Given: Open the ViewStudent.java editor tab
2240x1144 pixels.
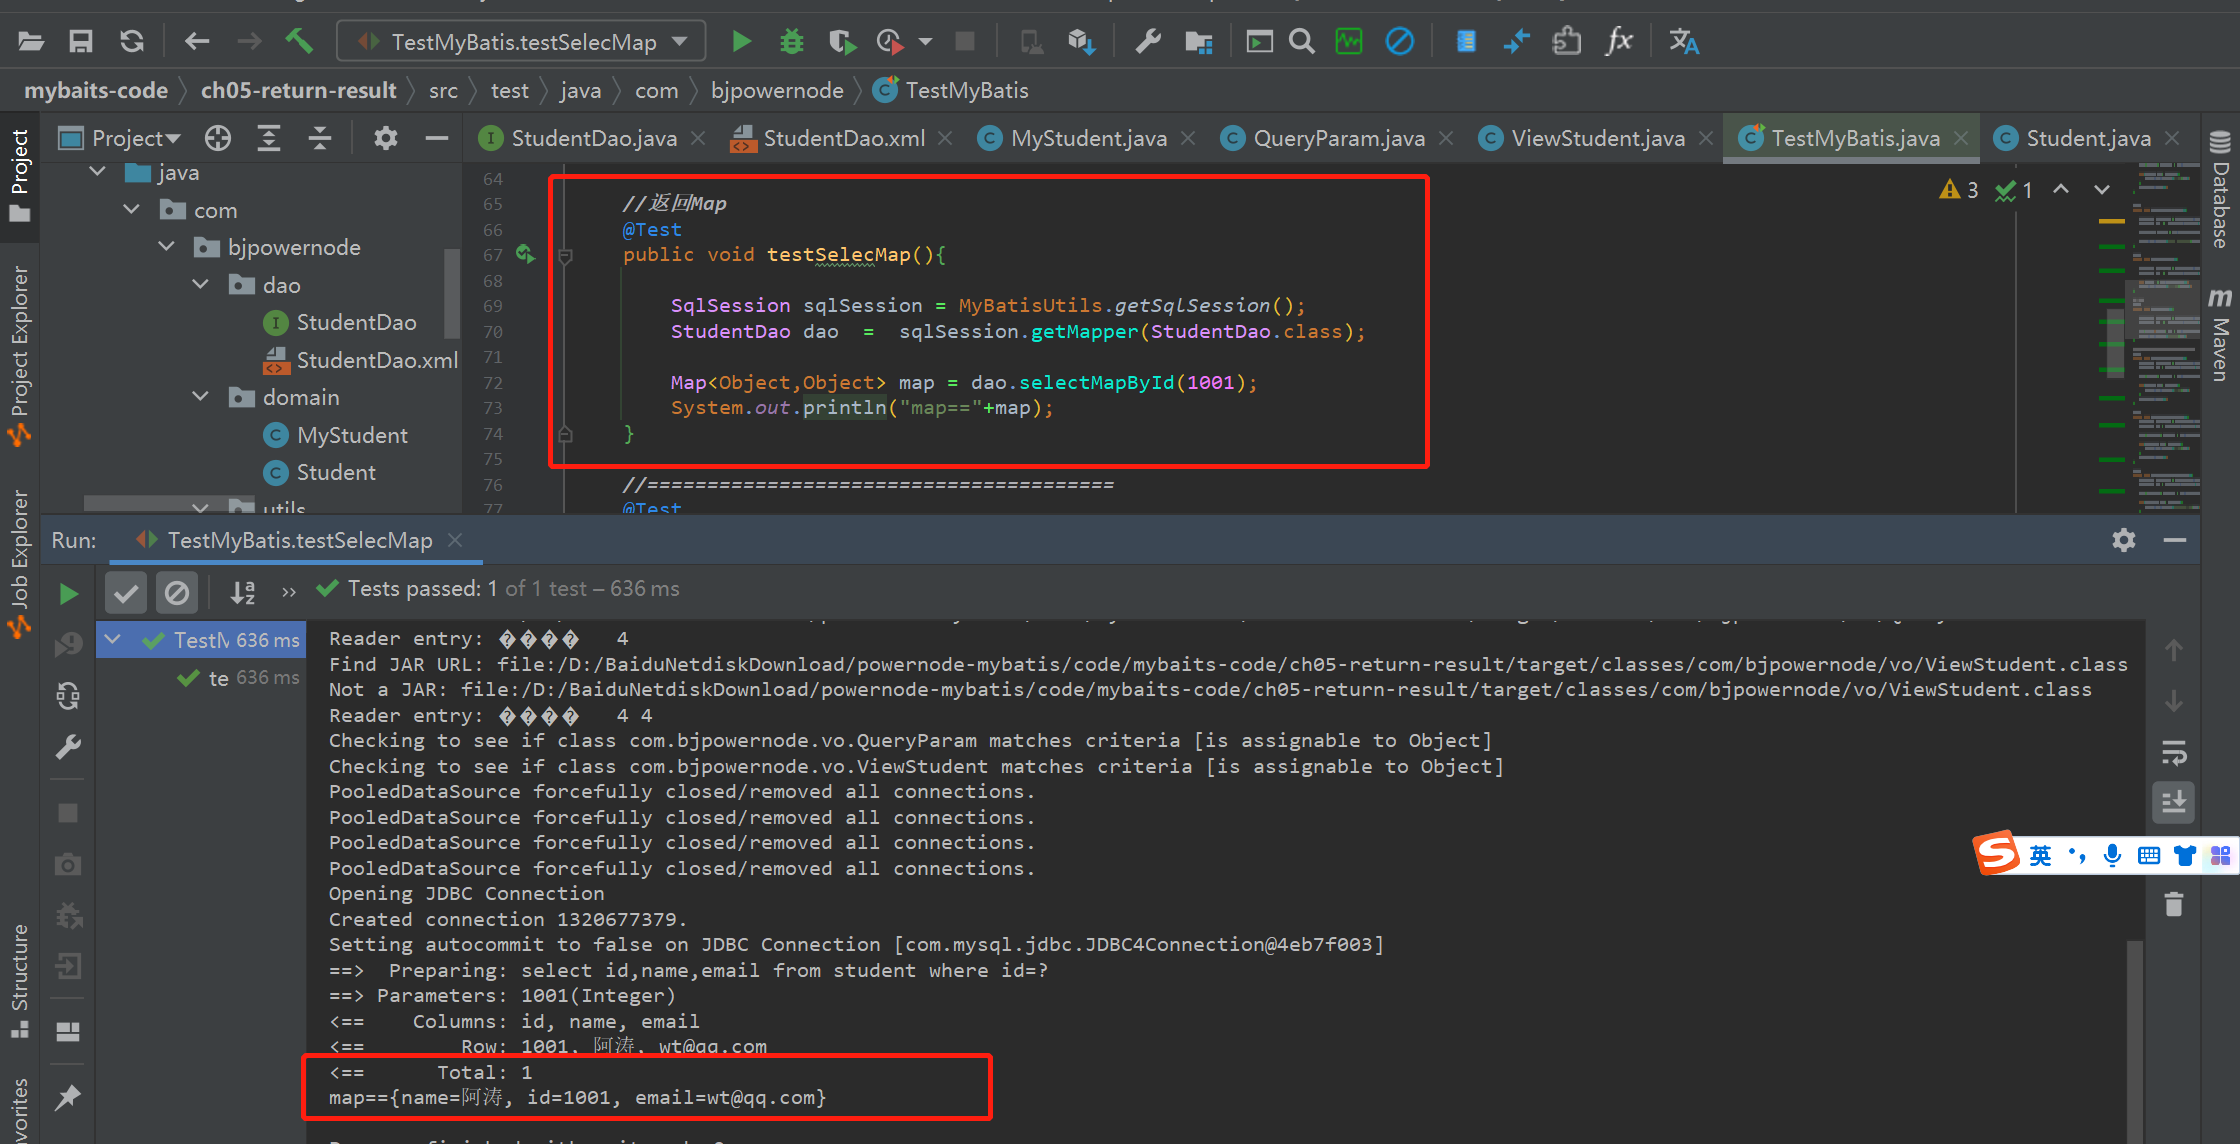Looking at the screenshot, I should pos(1597,138).
